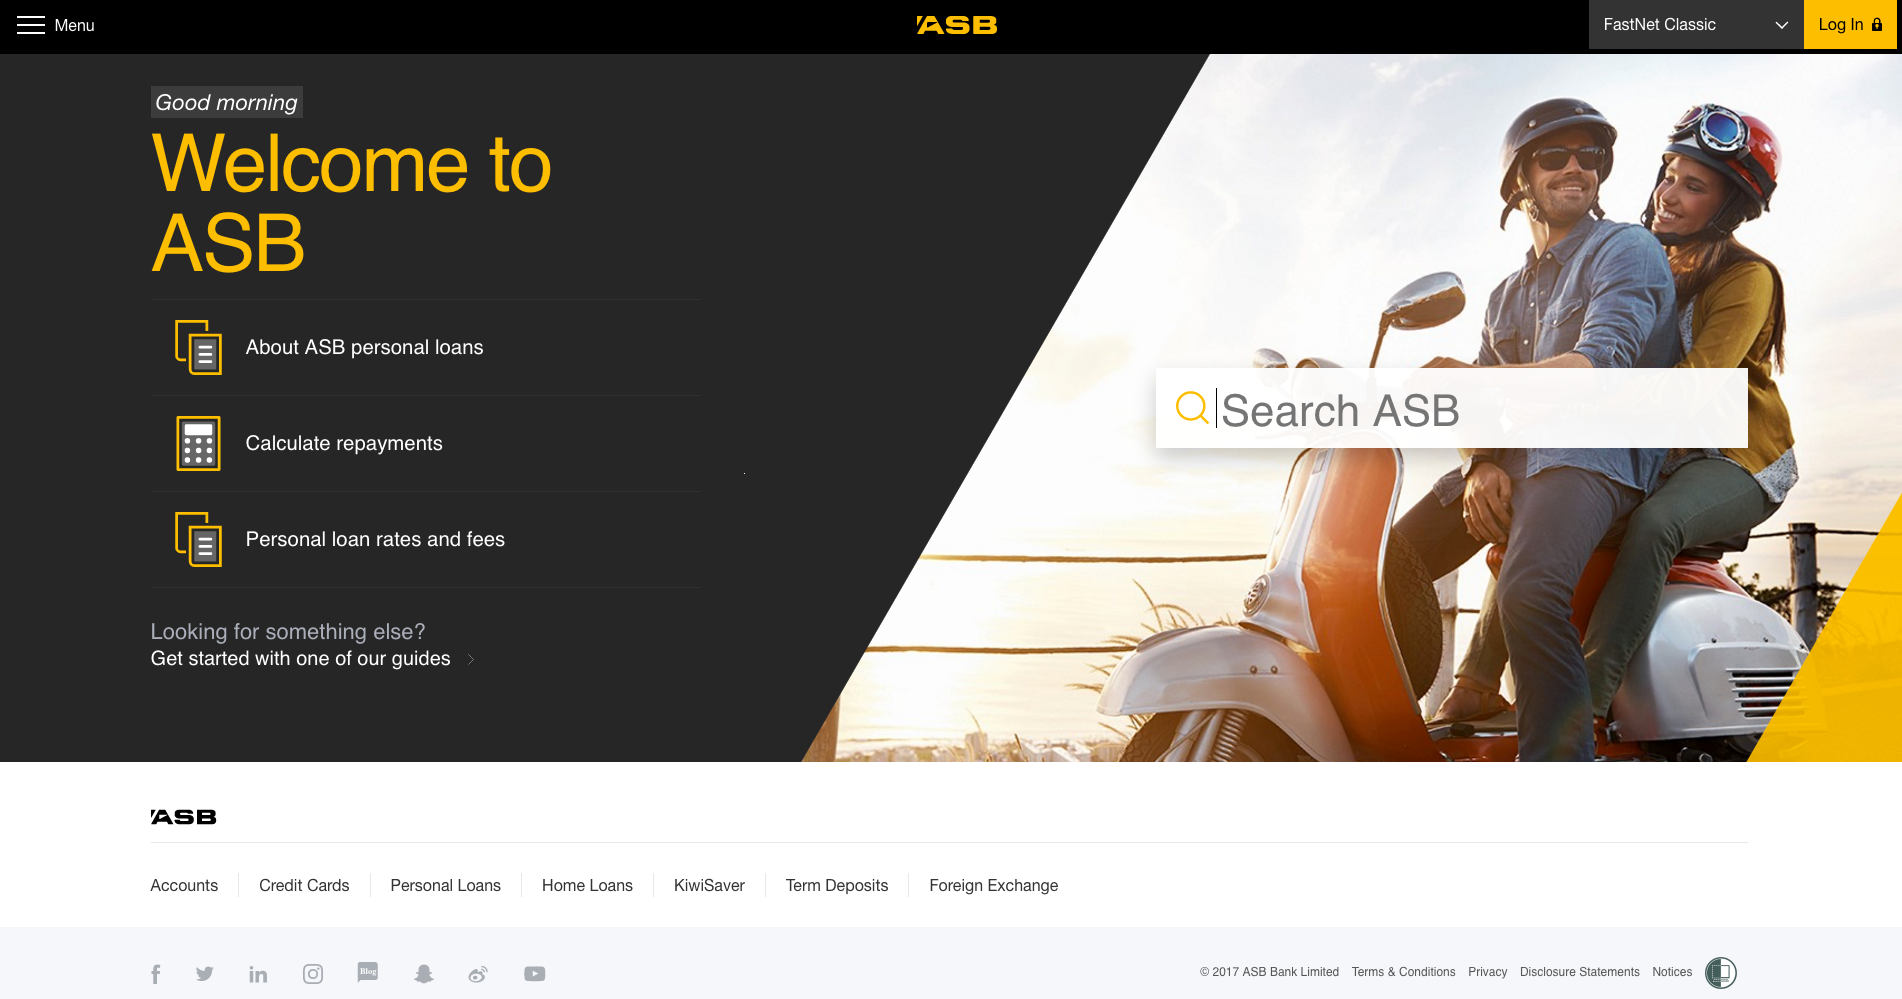This screenshot has height=999, width=1902.
Task: Open ASB Twitter page icon
Action: tap(205, 974)
